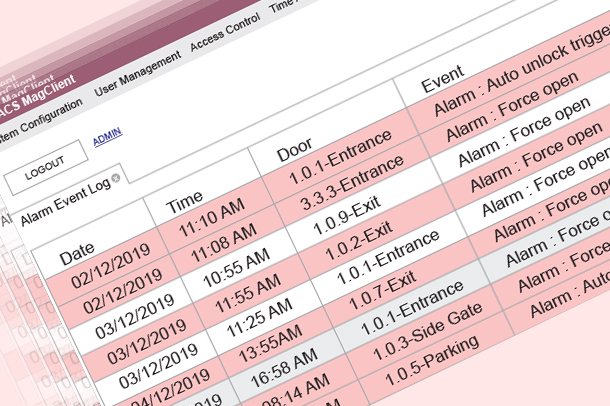This screenshot has height=406, width=610.
Task: Click the Door column header
Action: [x=294, y=150]
